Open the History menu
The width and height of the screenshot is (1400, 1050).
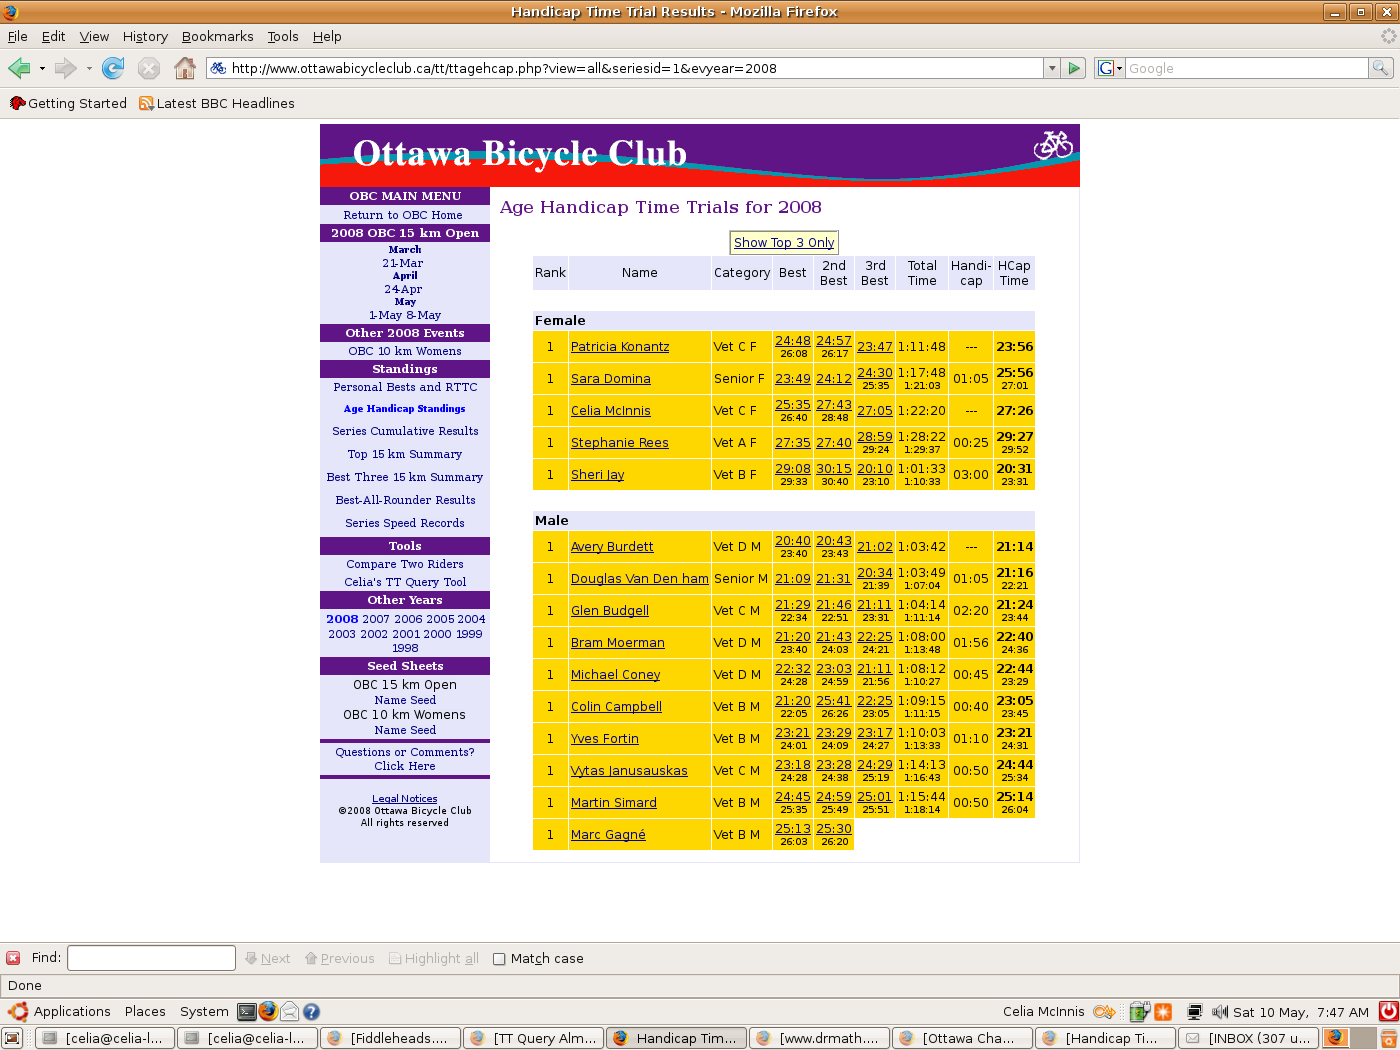coord(145,36)
